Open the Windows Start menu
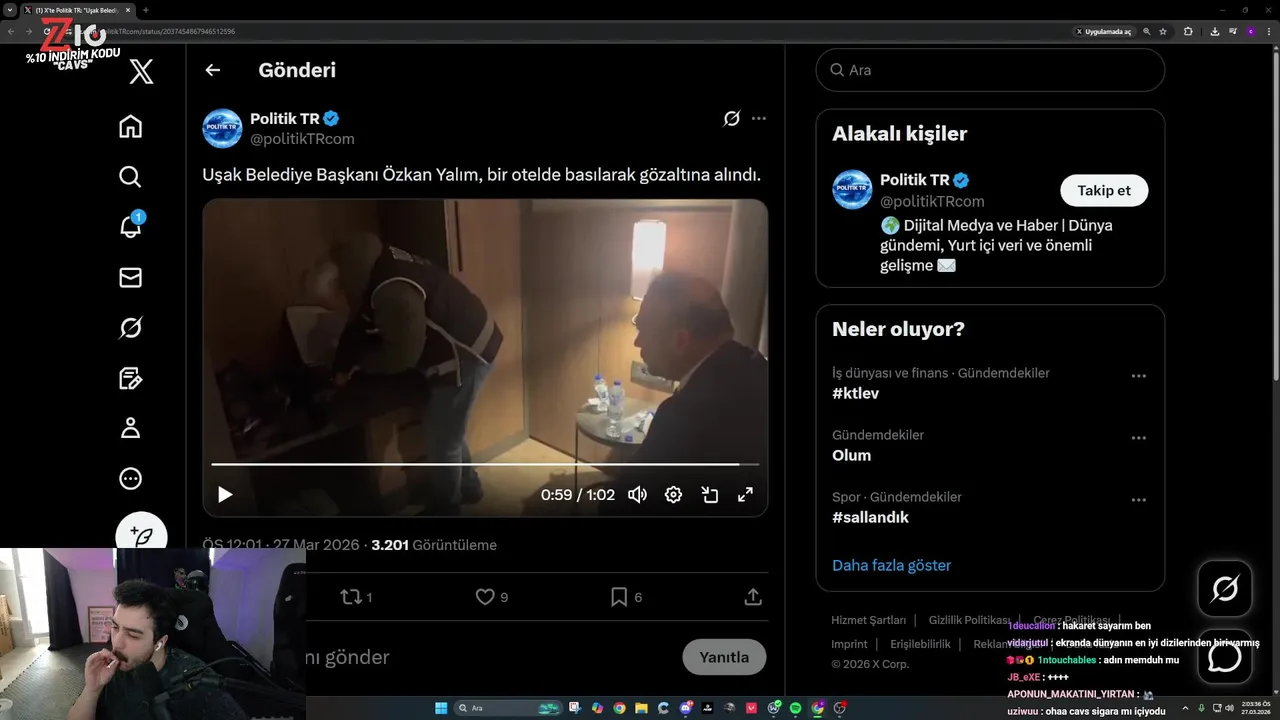This screenshot has height=720, width=1280. (441, 708)
